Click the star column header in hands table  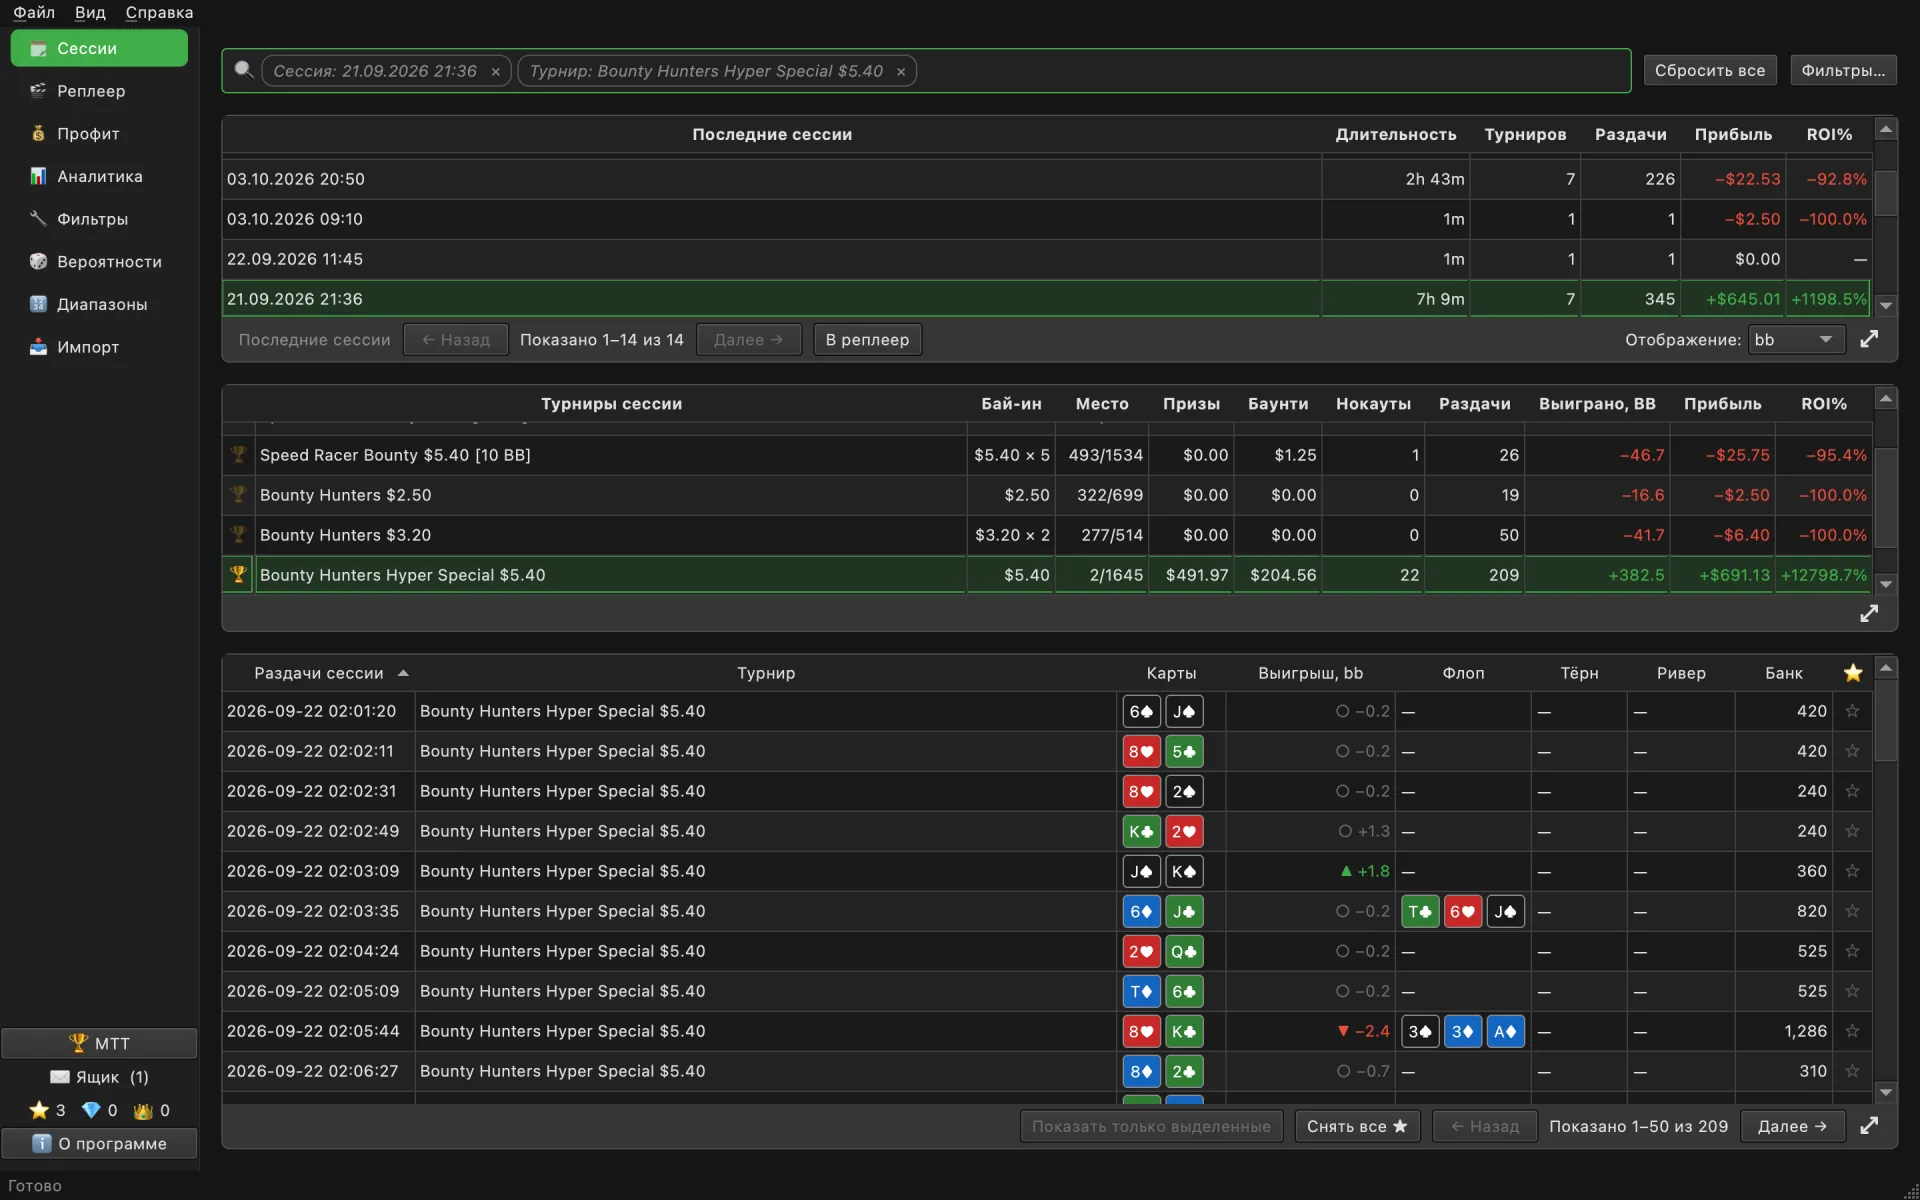pyautogui.click(x=1853, y=673)
